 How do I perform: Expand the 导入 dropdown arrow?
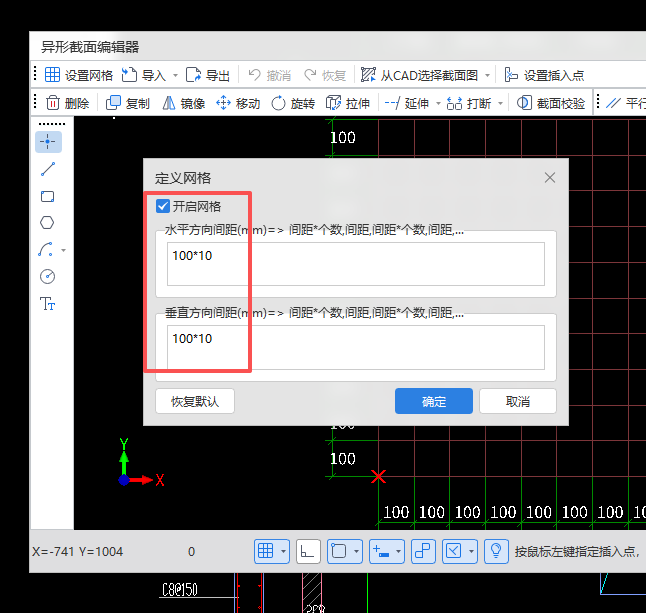click(x=176, y=75)
